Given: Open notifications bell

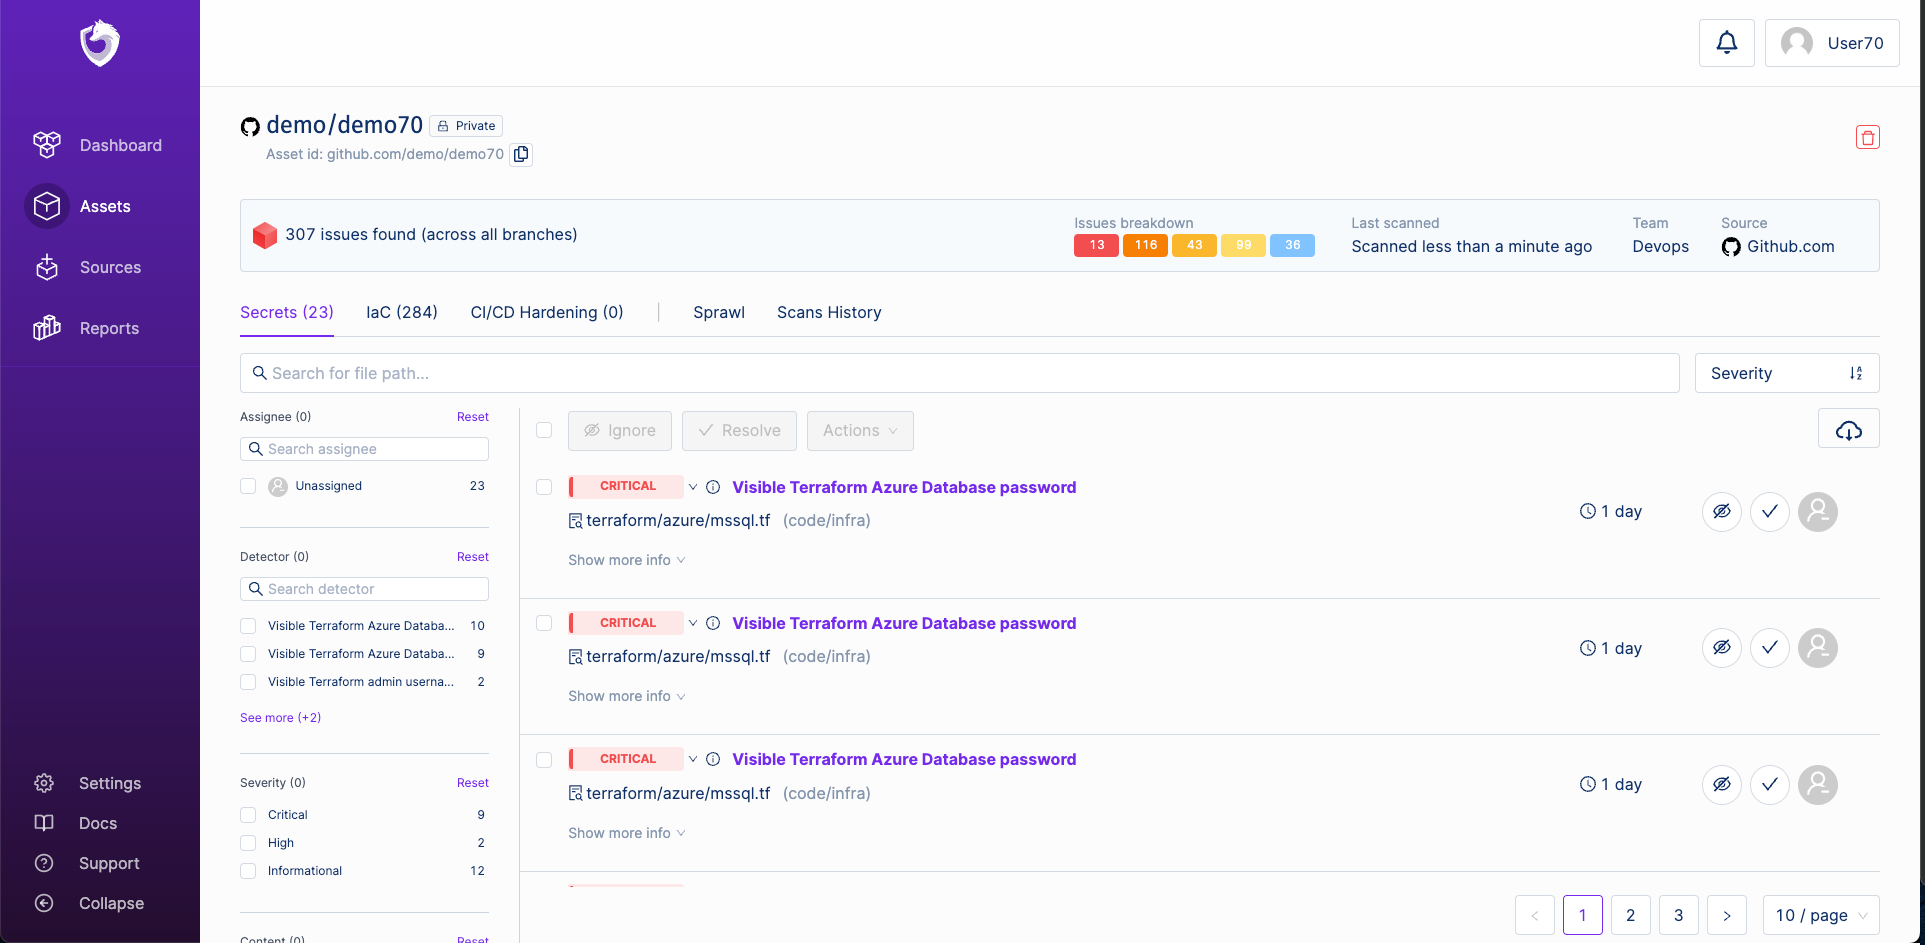Looking at the screenshot, I should [x=1727, y=43].
